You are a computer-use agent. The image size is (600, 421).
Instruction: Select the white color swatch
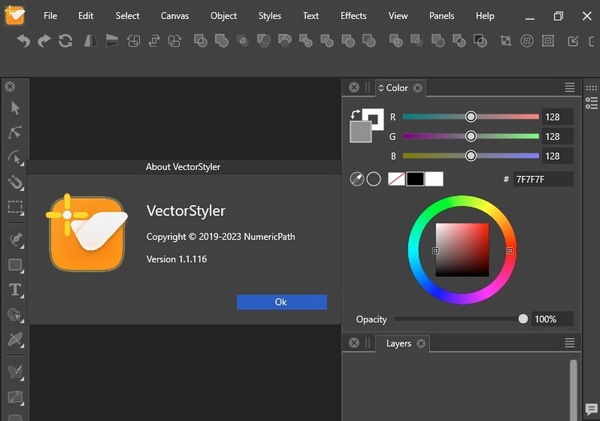coord(434,179)
